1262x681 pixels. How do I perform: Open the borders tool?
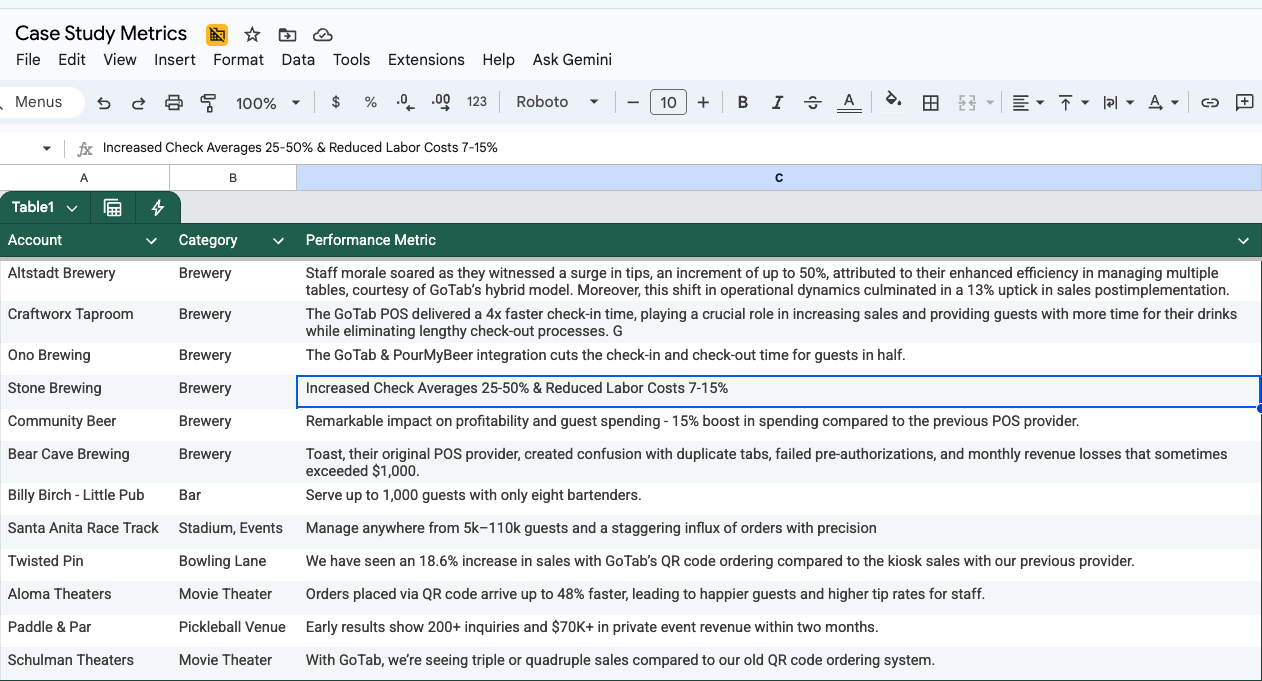[930, 103]
